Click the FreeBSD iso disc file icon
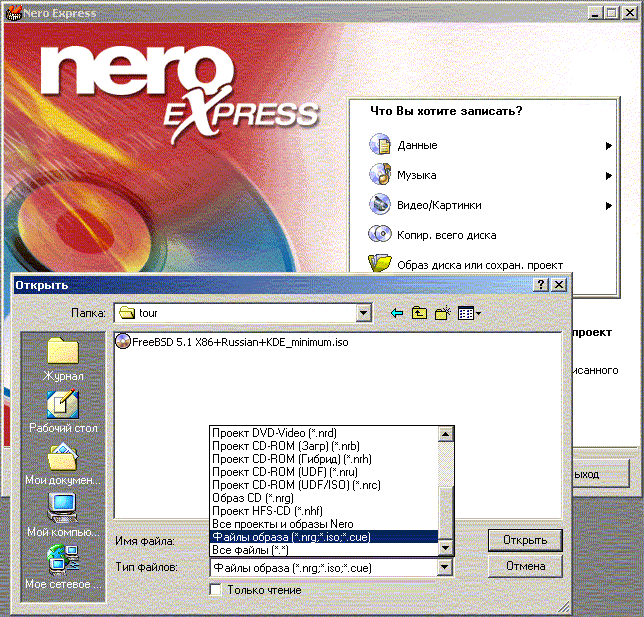Screen dimensions: 644x617 122,341
